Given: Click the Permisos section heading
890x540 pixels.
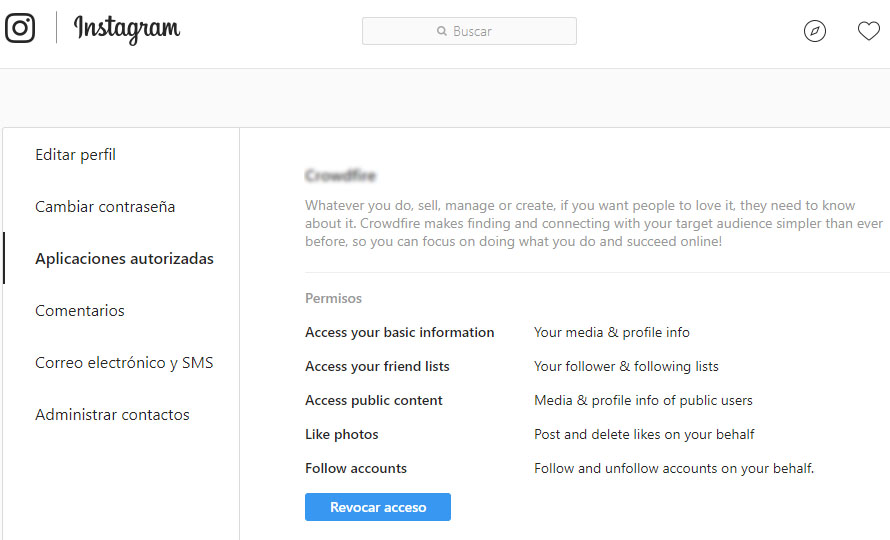Looking at the screenshot, I should click(333, 298).
